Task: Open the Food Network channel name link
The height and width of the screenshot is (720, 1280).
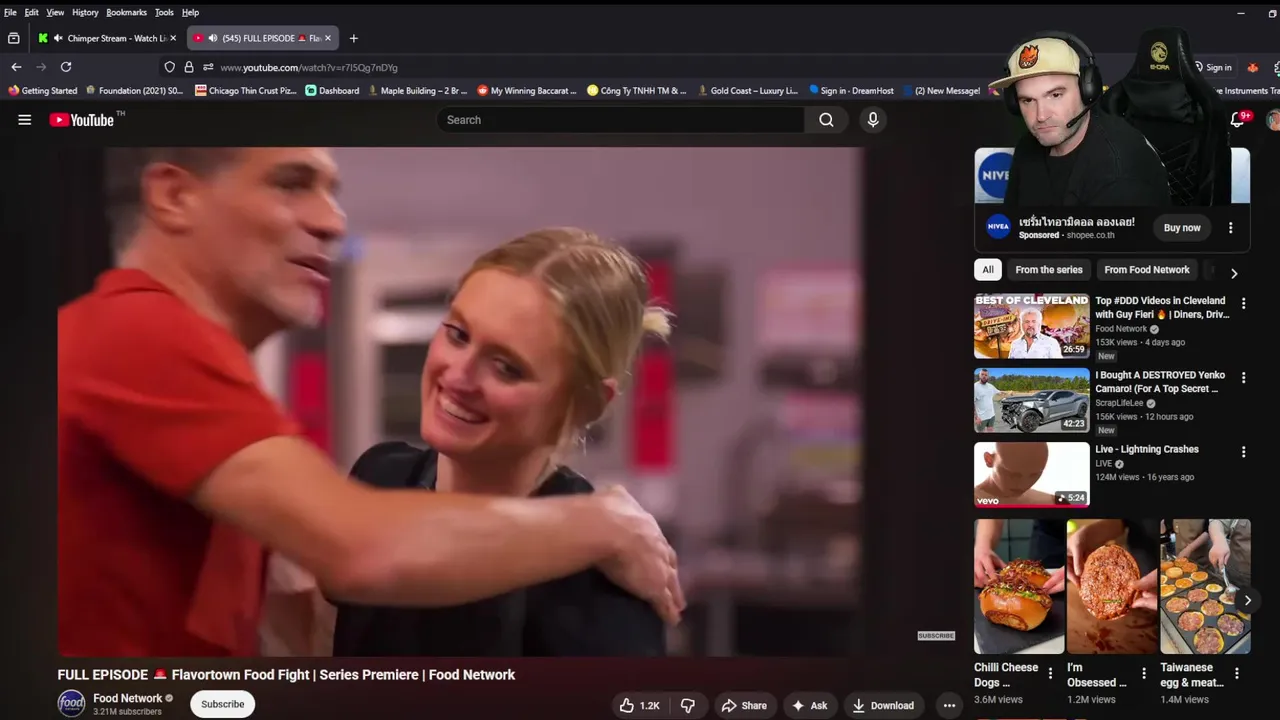Action: (x=127, y=698)
